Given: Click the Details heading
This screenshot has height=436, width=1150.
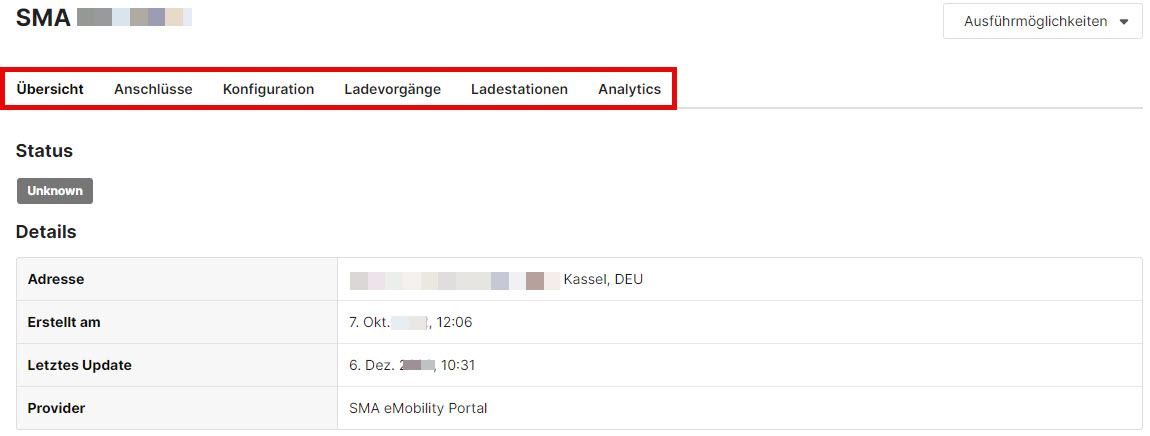Looking at the screenshot, I should tap(46, 232).
